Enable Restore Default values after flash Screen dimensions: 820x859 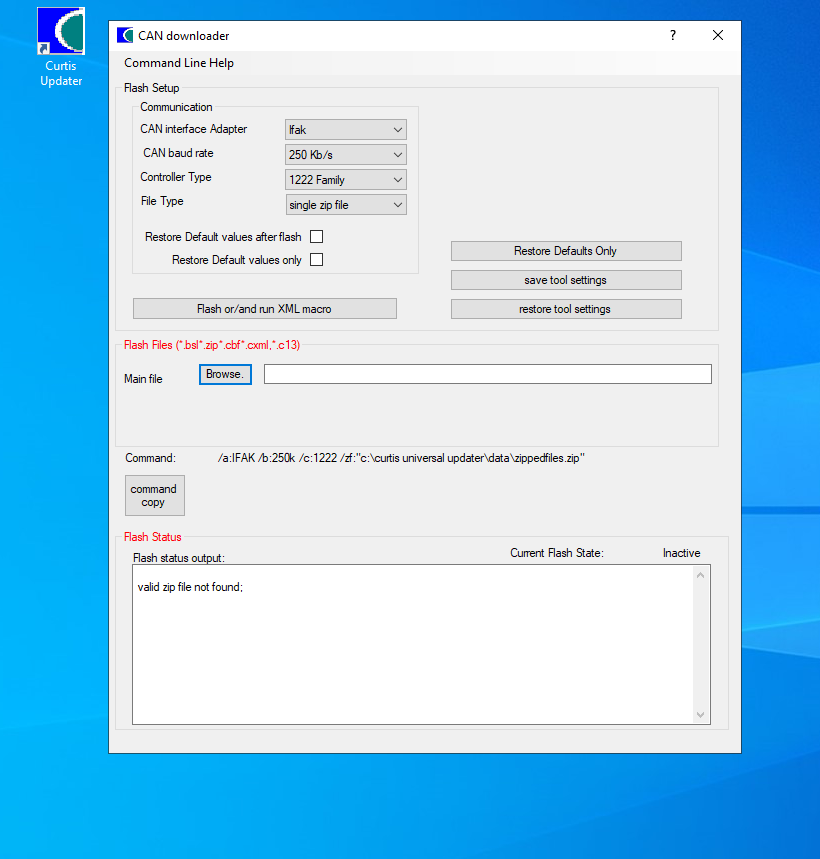tap(316, 236)
